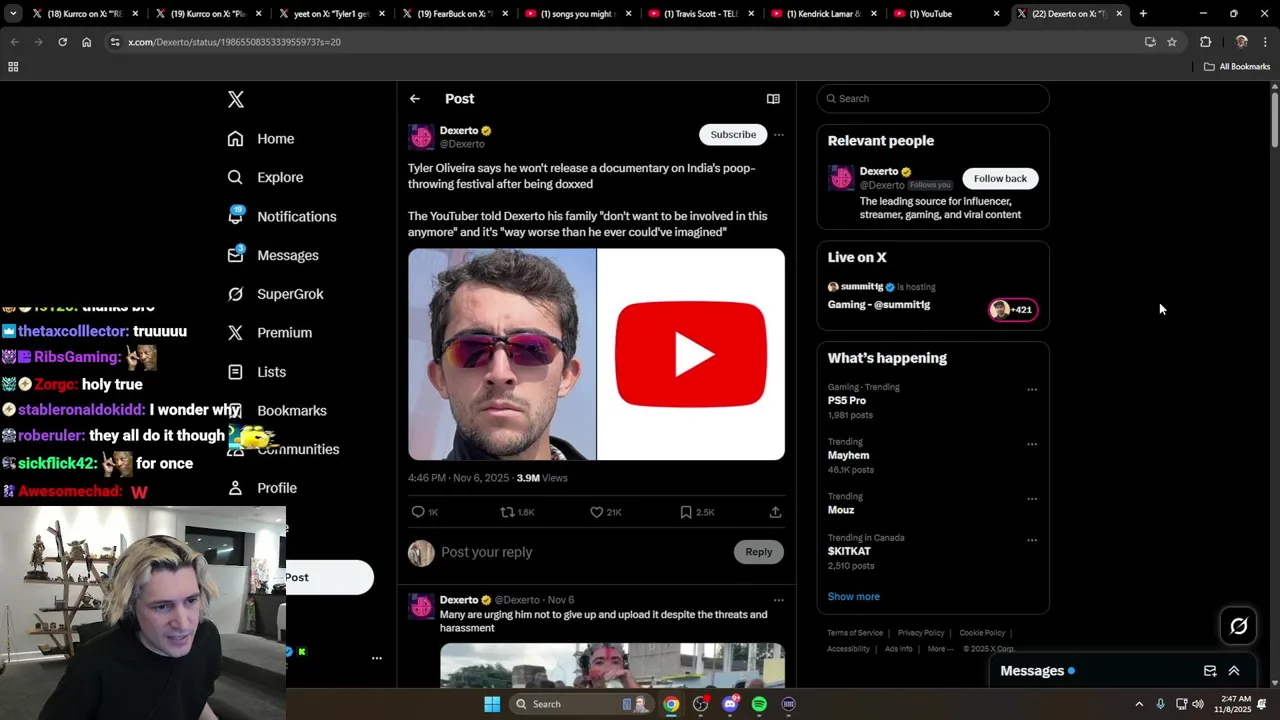
Task: Open the Terms of Service link
Action: tap(855, 633)
